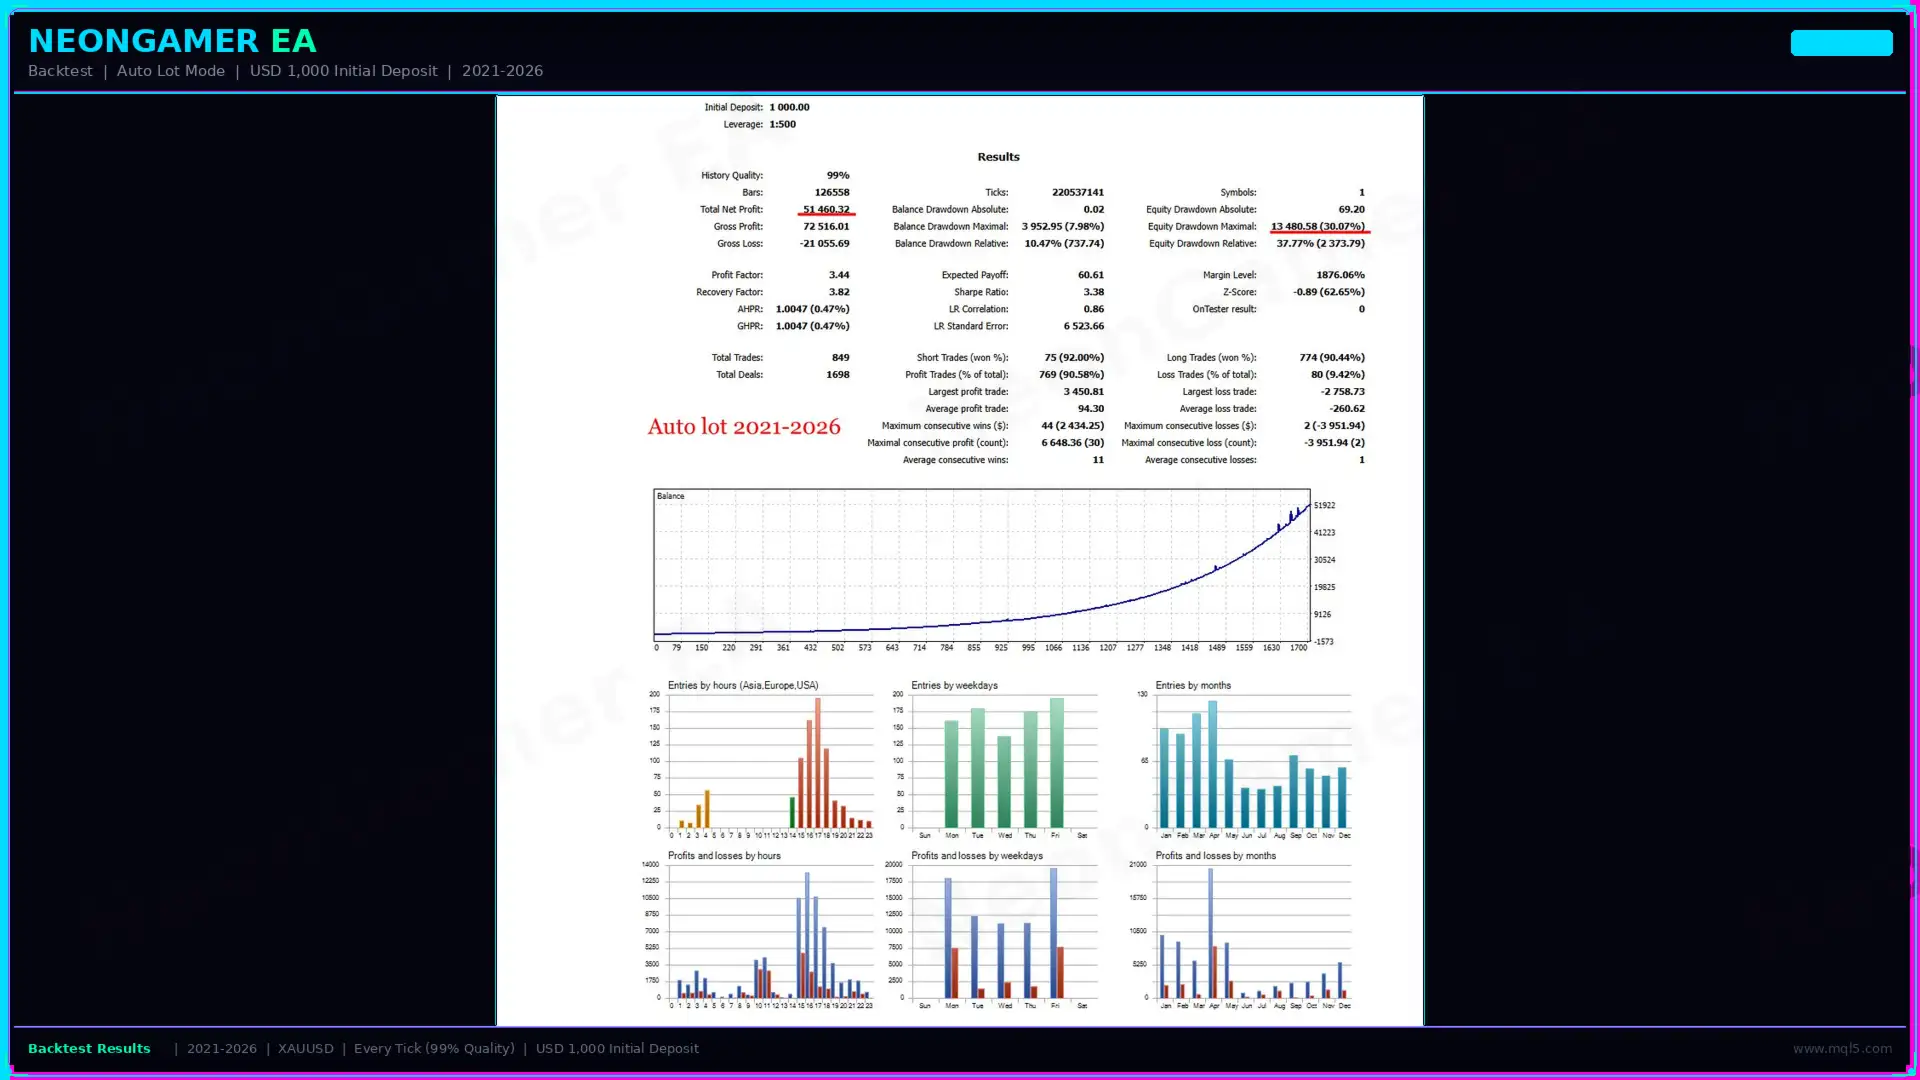Screen dimensions: 1920x1080
Task: Click the Long Trades value 774 (90.44%)
Action: tap(1332, 357)
